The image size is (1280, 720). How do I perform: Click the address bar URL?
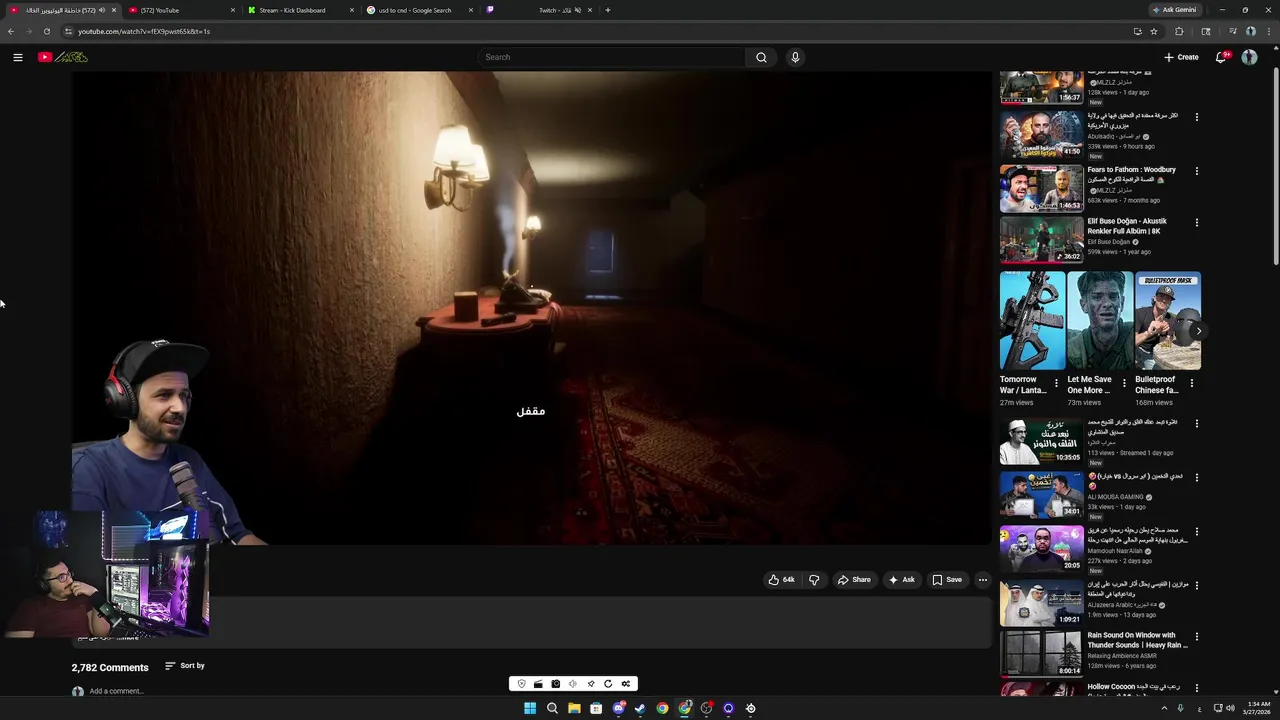144,31
